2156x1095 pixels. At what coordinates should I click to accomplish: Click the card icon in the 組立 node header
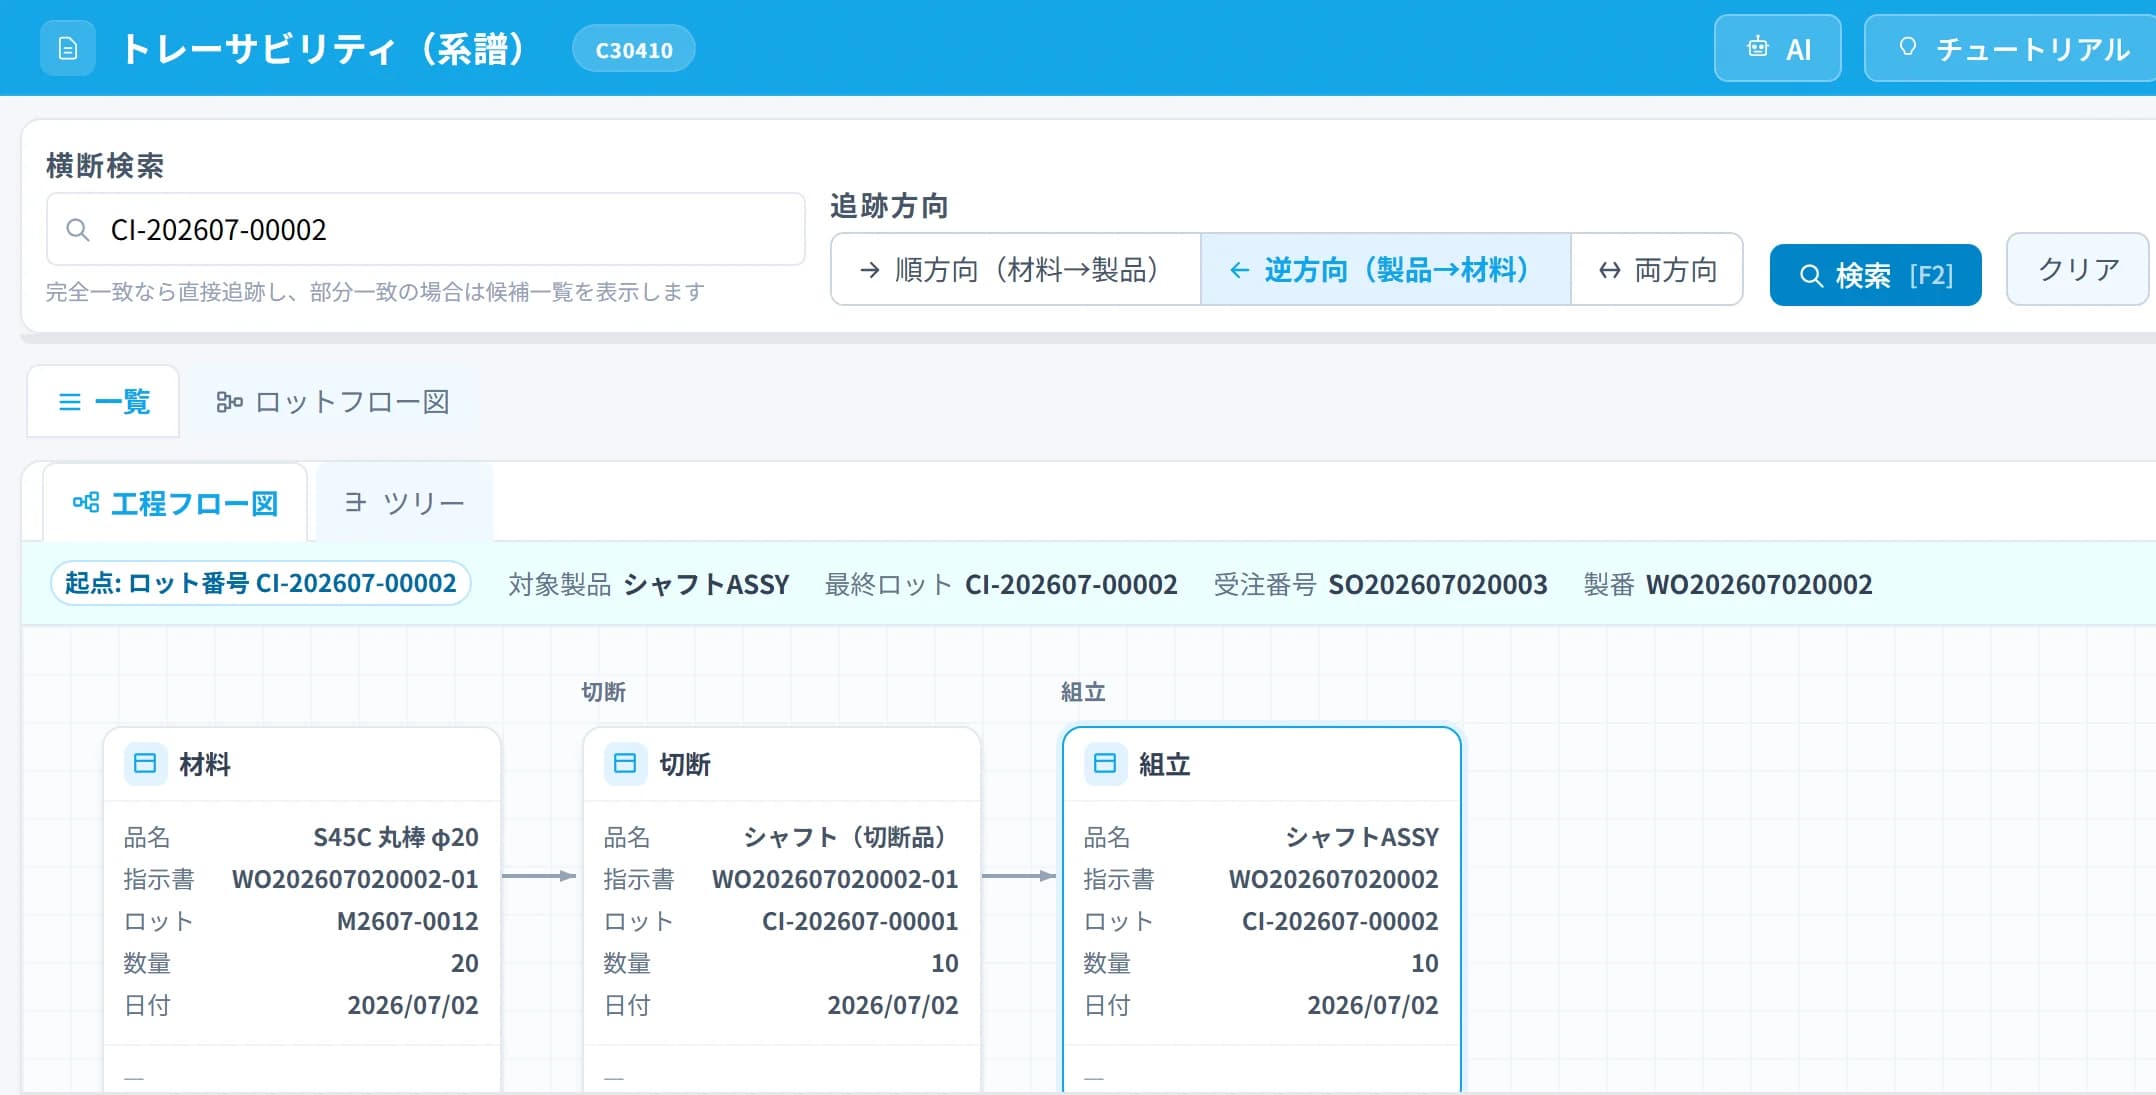click(1105, 764)
